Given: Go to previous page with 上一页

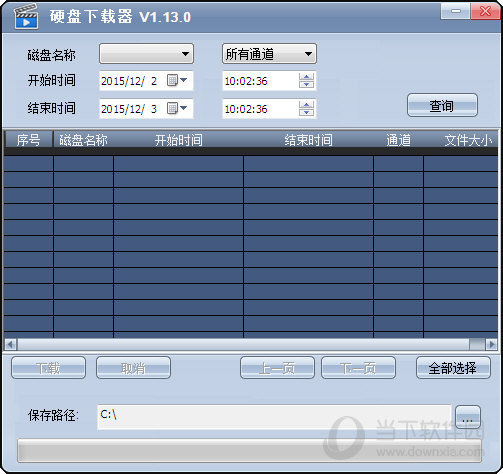Looking at the screenshot, I should click(x=277, y=368).
